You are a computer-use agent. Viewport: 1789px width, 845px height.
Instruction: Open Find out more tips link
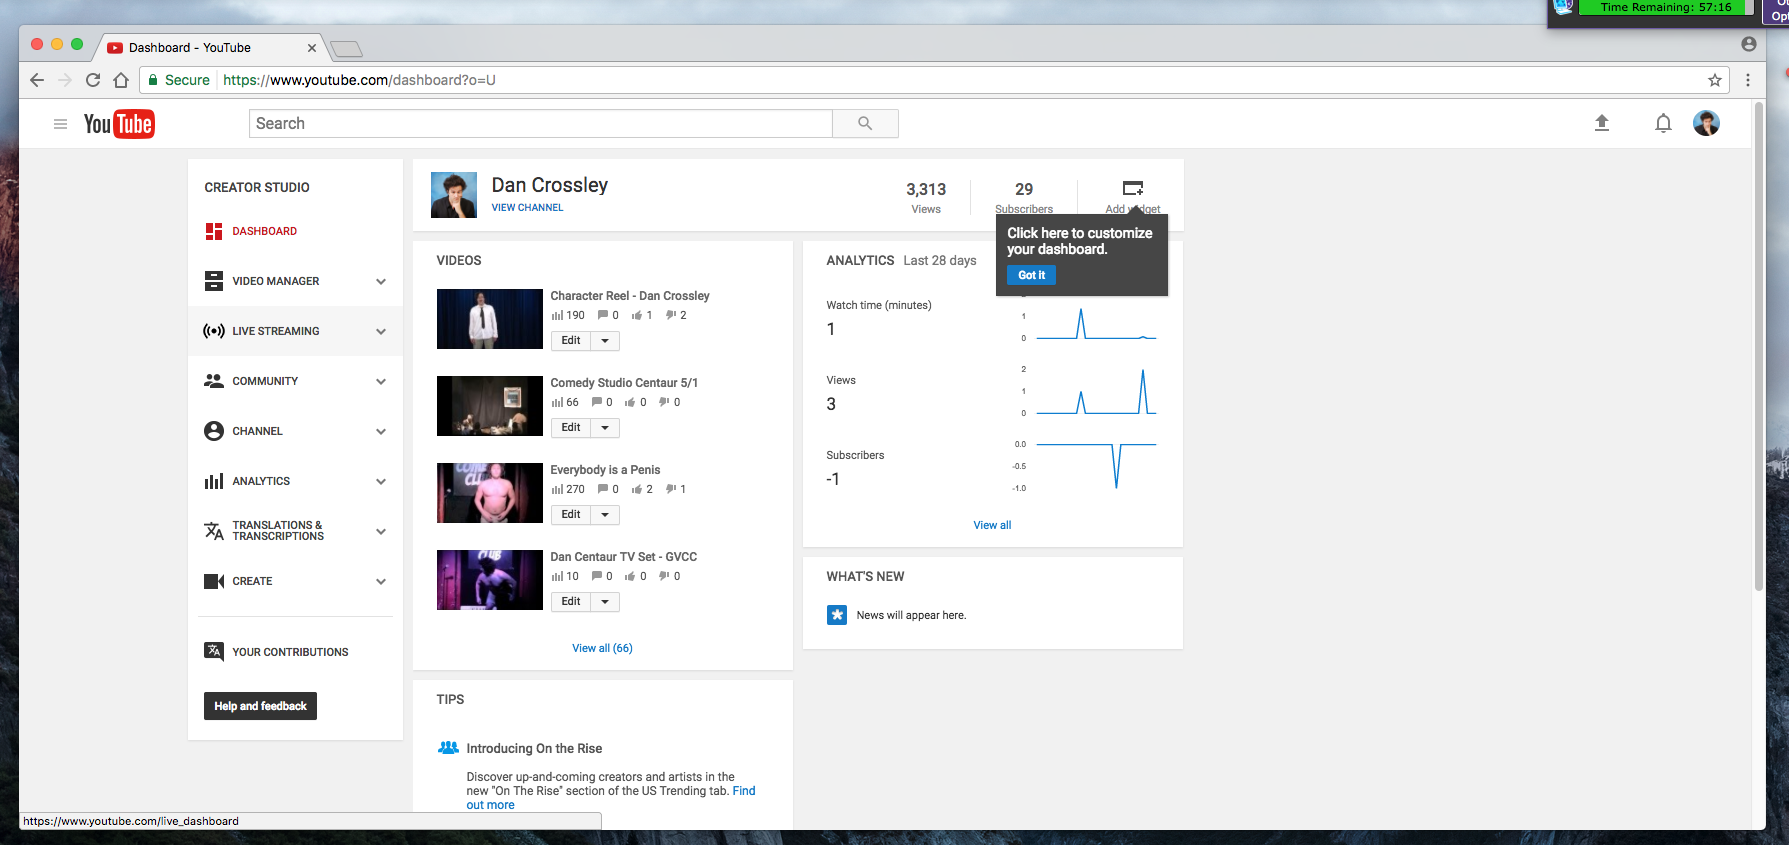point(611,798)
